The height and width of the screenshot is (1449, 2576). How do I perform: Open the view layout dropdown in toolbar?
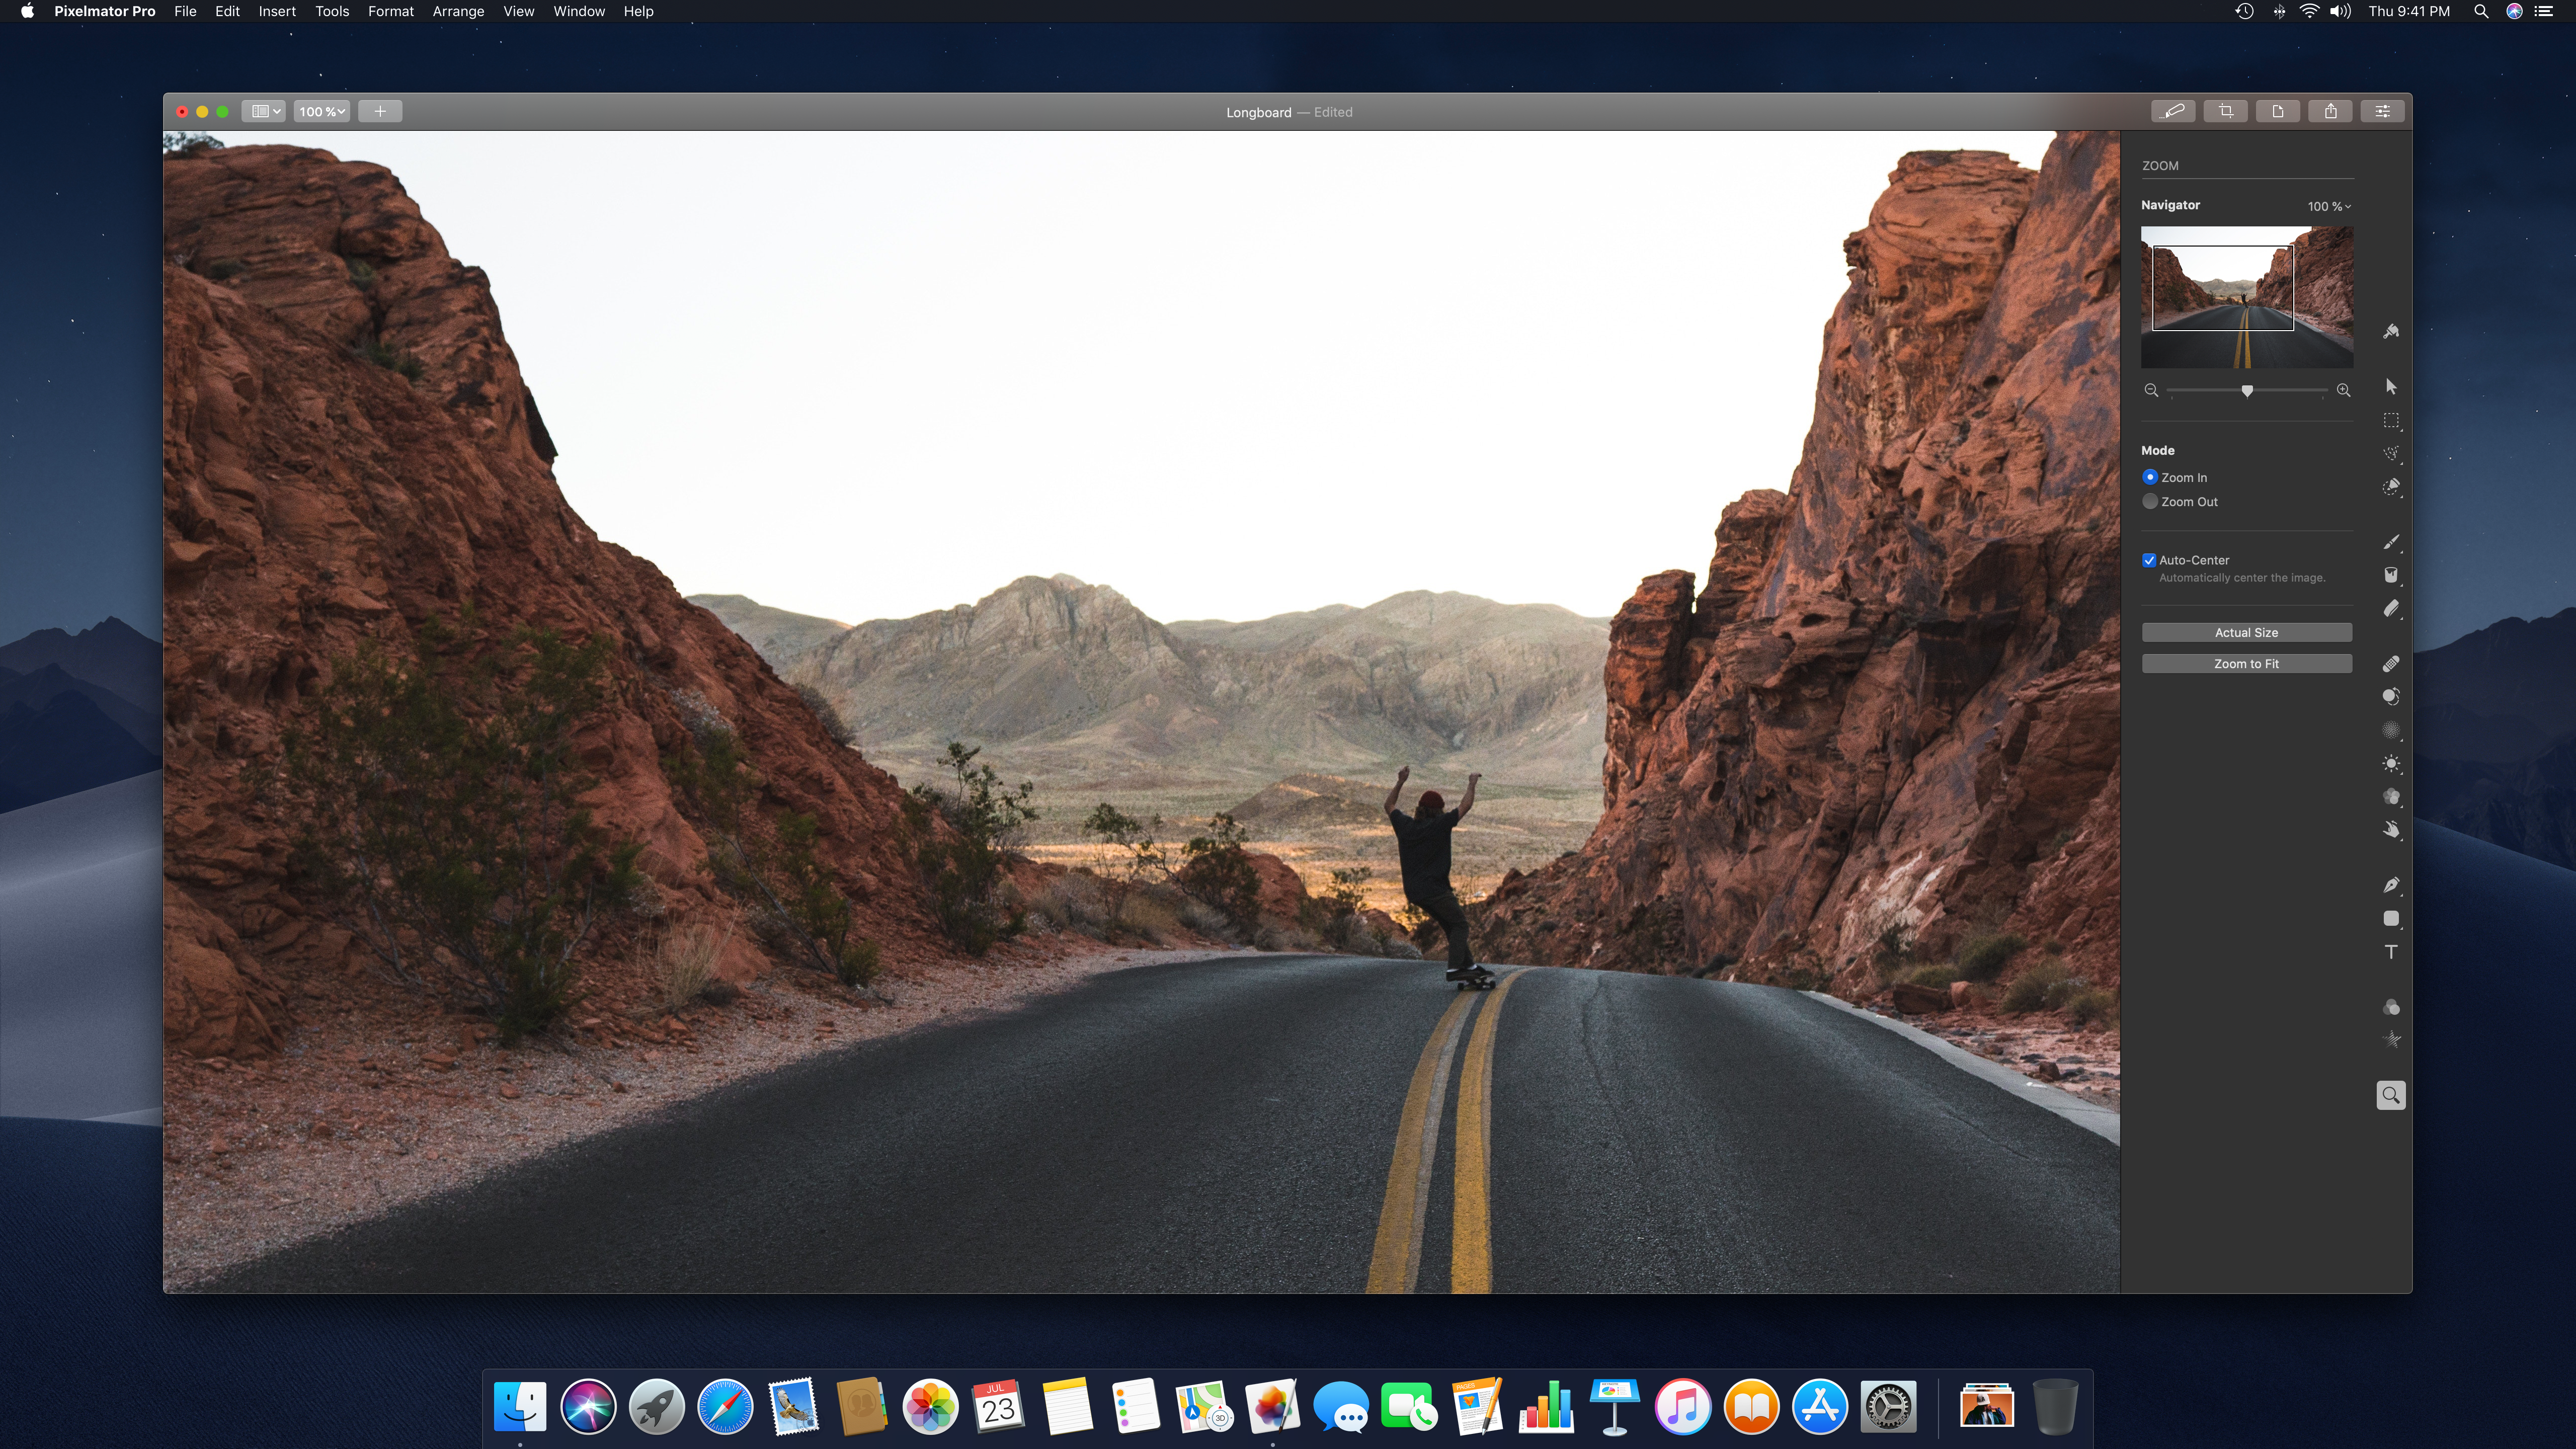(265, 111)
